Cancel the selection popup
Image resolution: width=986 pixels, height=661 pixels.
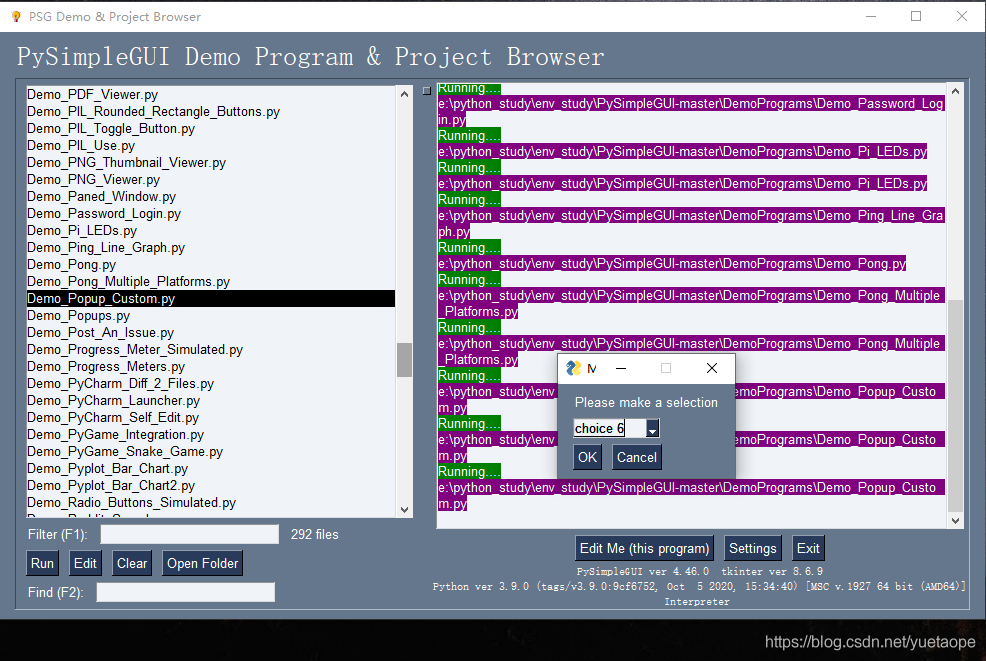[x=636, y=457]
